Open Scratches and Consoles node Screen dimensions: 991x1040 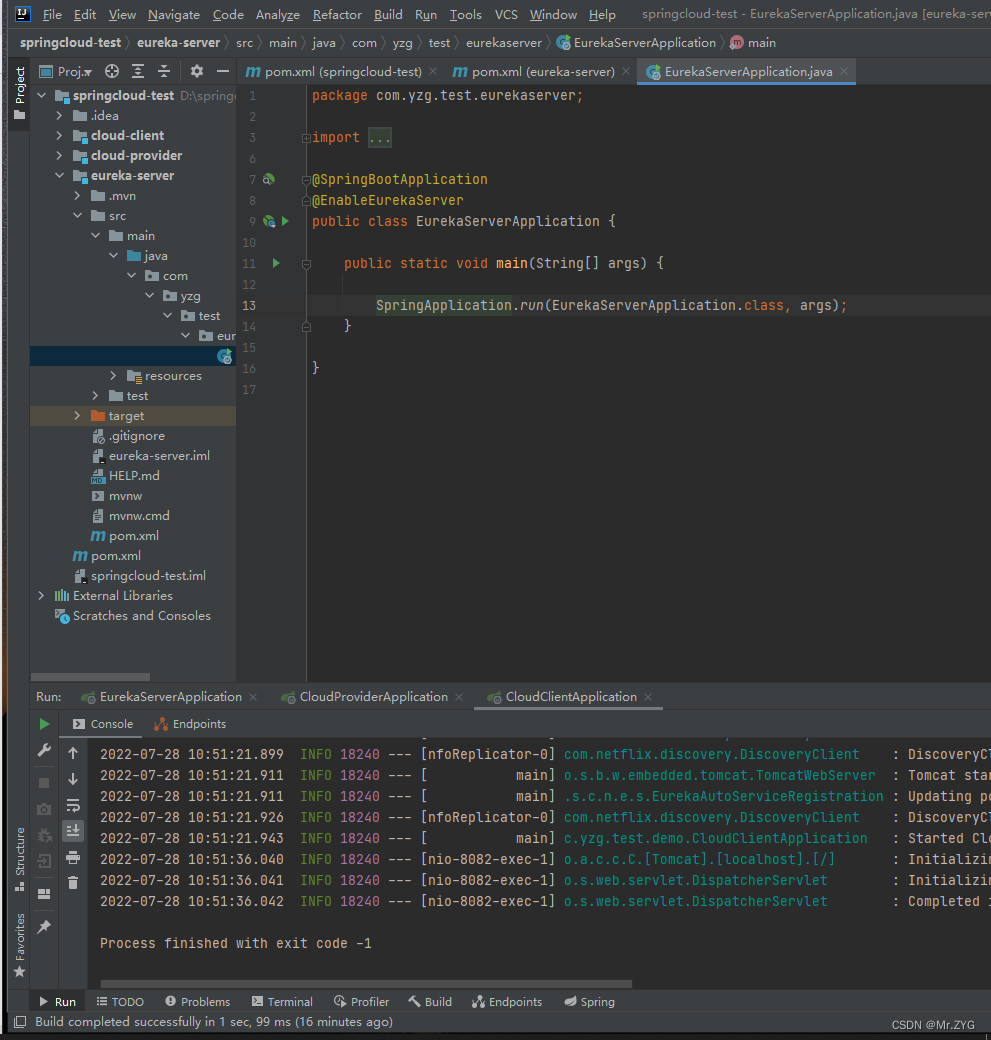[141, 616]
